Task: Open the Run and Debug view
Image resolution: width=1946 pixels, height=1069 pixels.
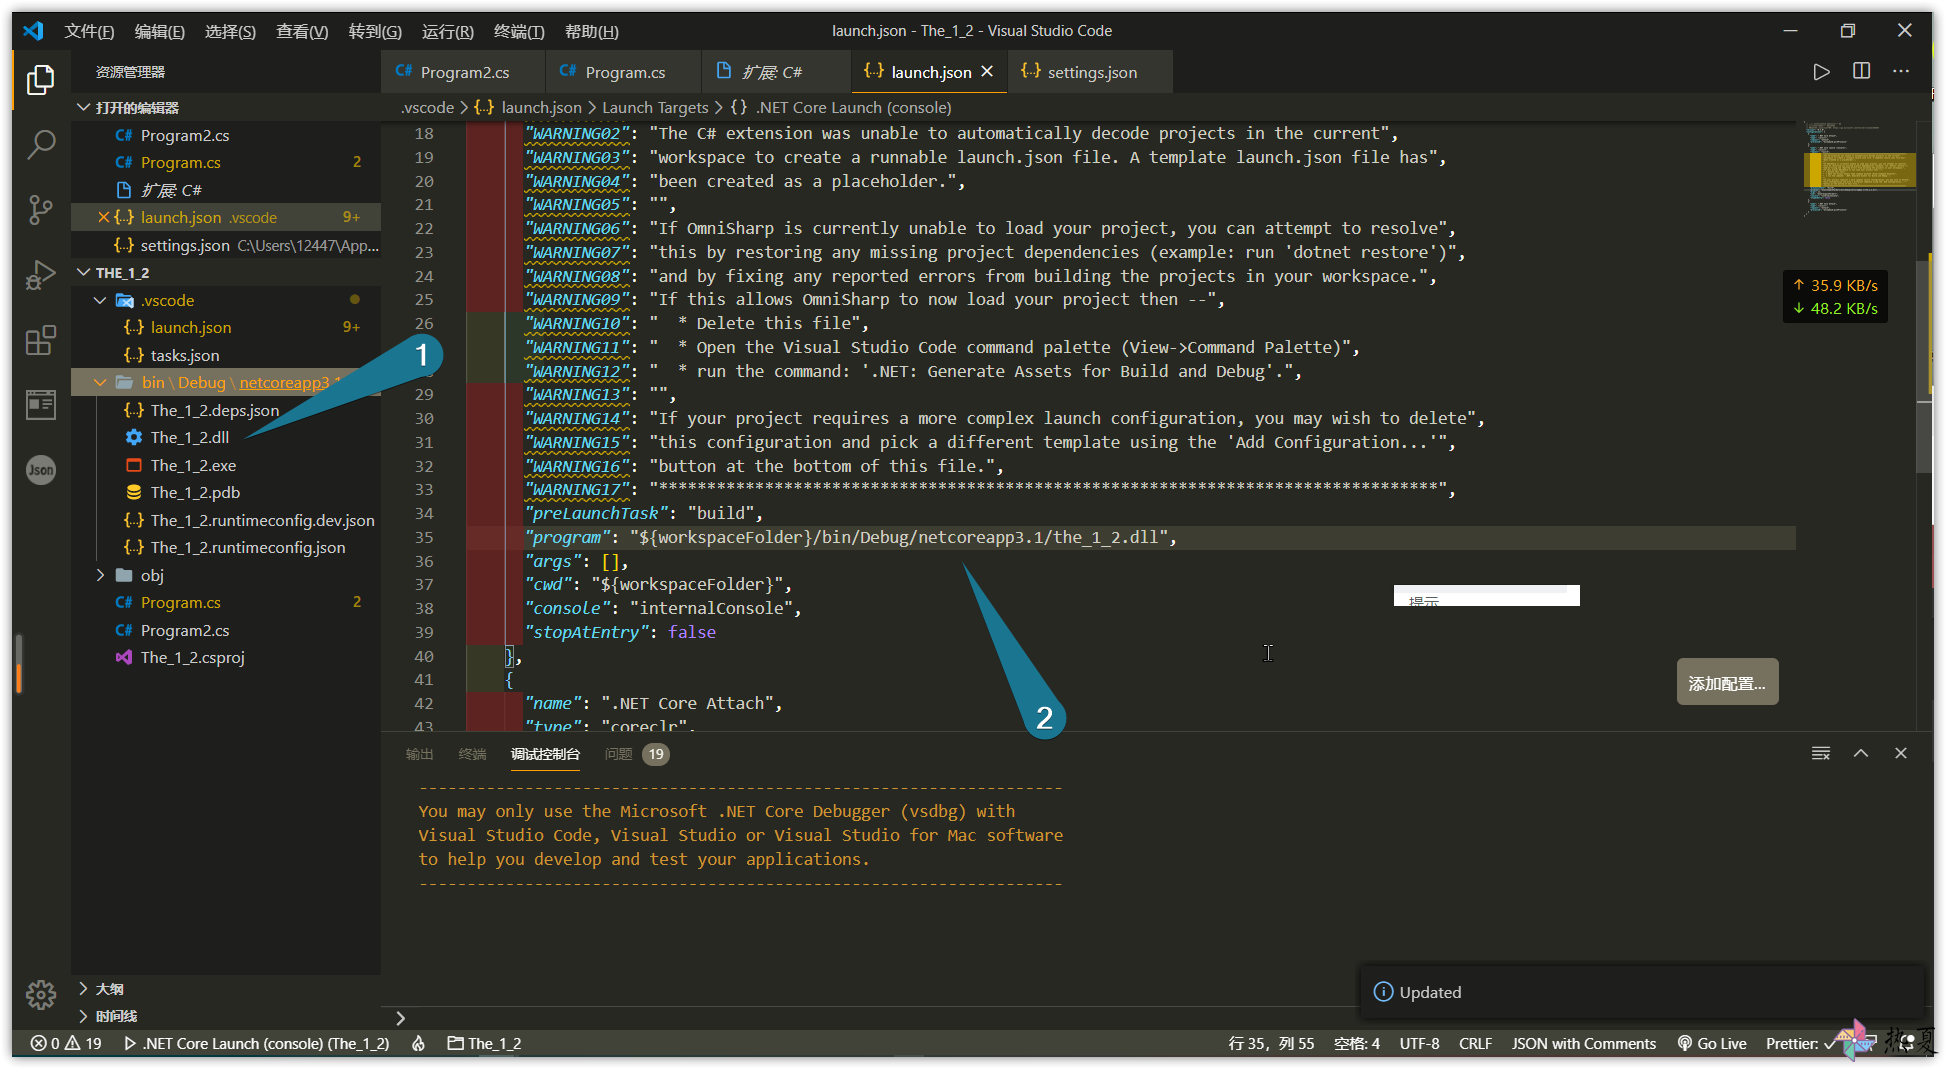Action: tap(40, 275)
